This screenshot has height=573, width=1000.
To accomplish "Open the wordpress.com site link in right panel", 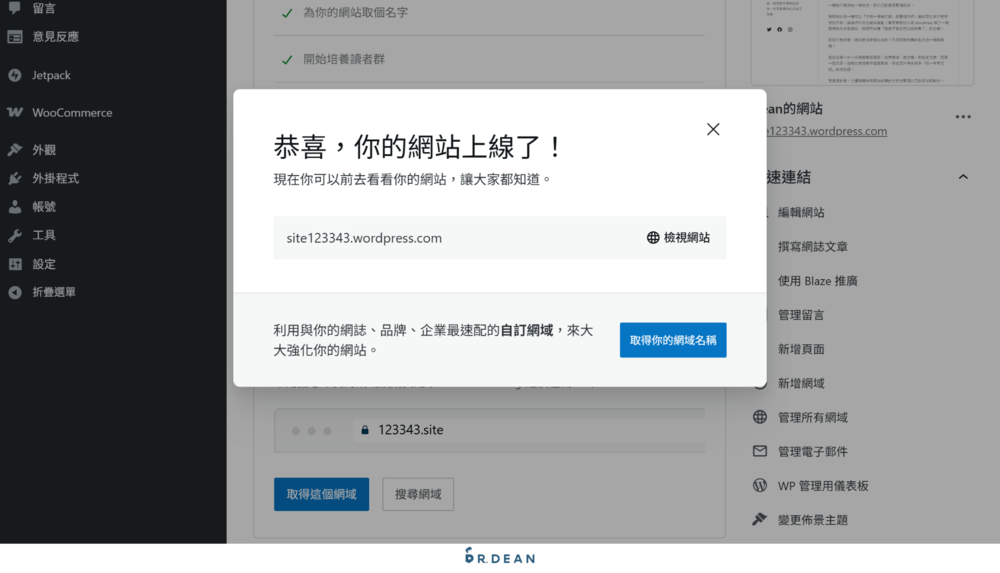I will pos(826,131).
